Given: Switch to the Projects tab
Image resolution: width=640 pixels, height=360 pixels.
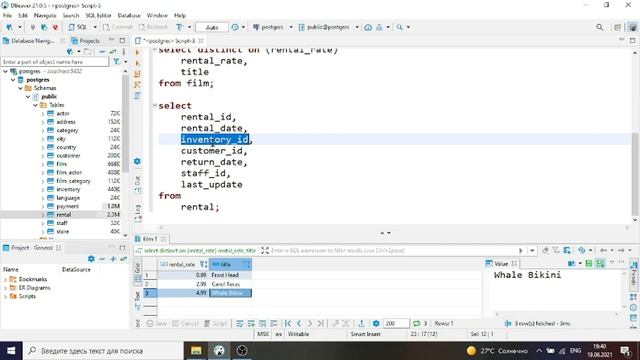Looking at the screenshot, I should point(85,41).
